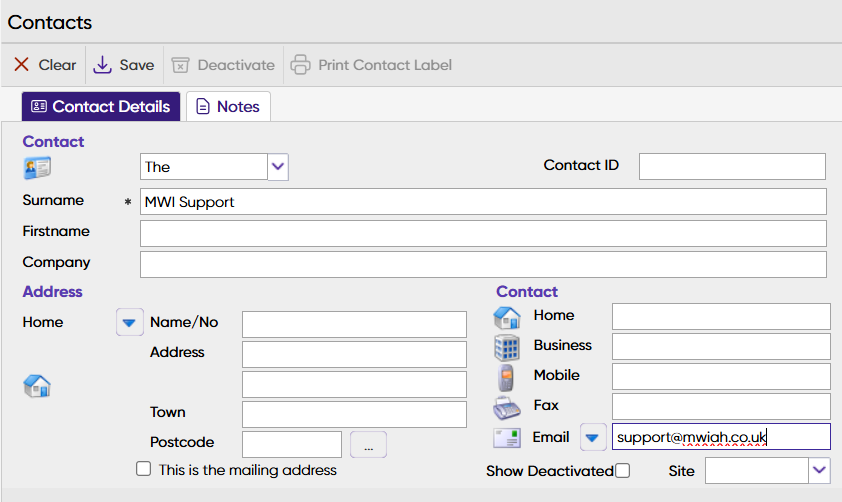Switch to the Notes tab
This screenshot has width=842, height=502.
click(x=228, y=106)
